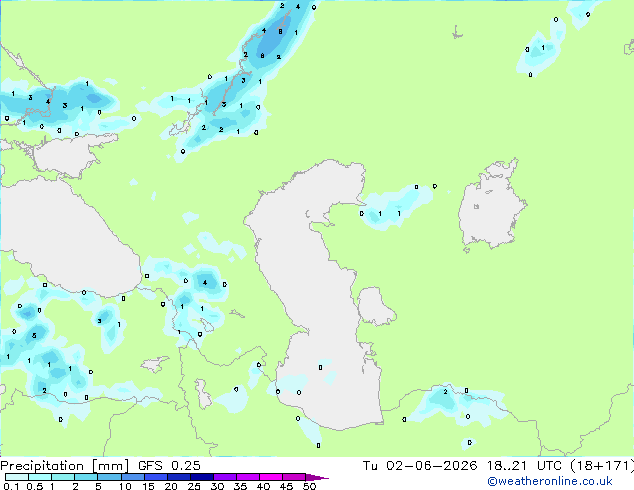Click the "25" legend scale label
634x490 pixels.
pyautogui.click(x=194, y=486)
